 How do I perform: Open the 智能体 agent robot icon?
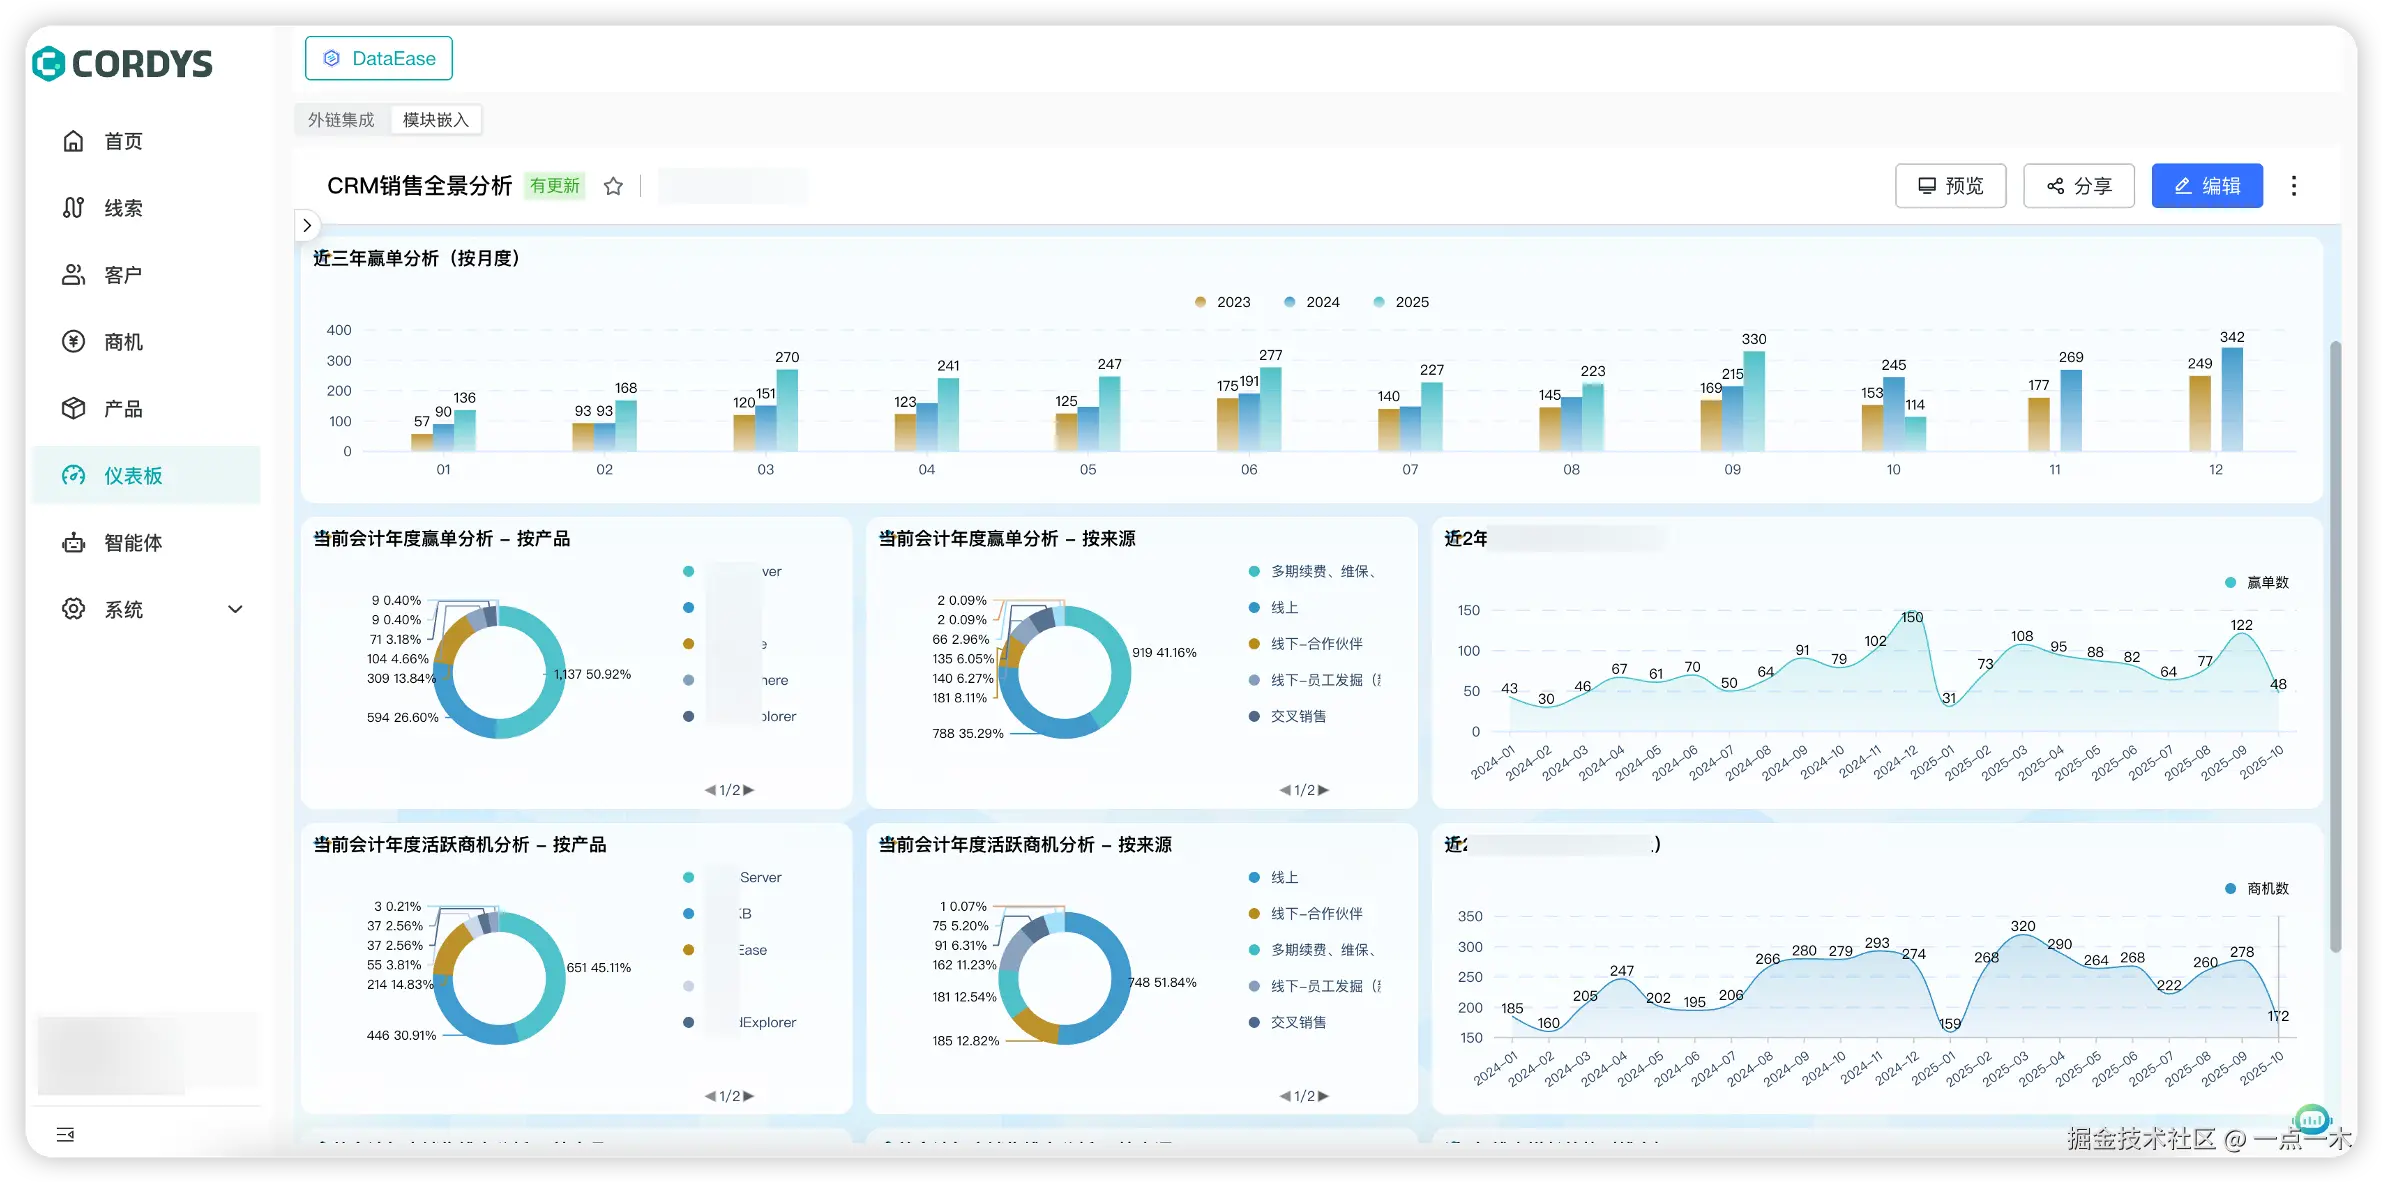(x=73, y=543)
